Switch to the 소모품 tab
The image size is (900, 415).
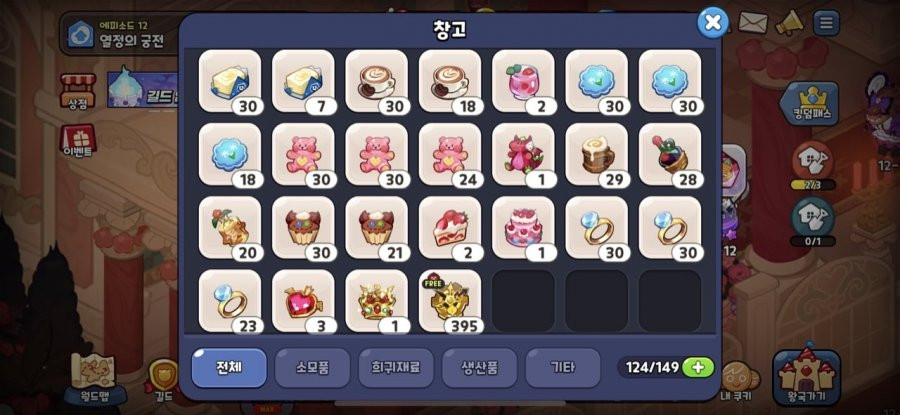coord(312,368)
